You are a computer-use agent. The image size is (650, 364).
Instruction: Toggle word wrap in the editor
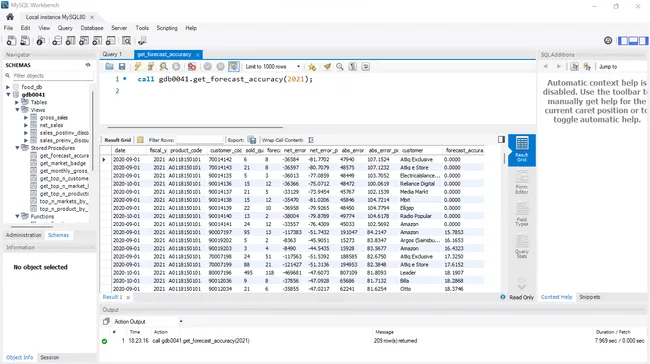coord(366,66)
